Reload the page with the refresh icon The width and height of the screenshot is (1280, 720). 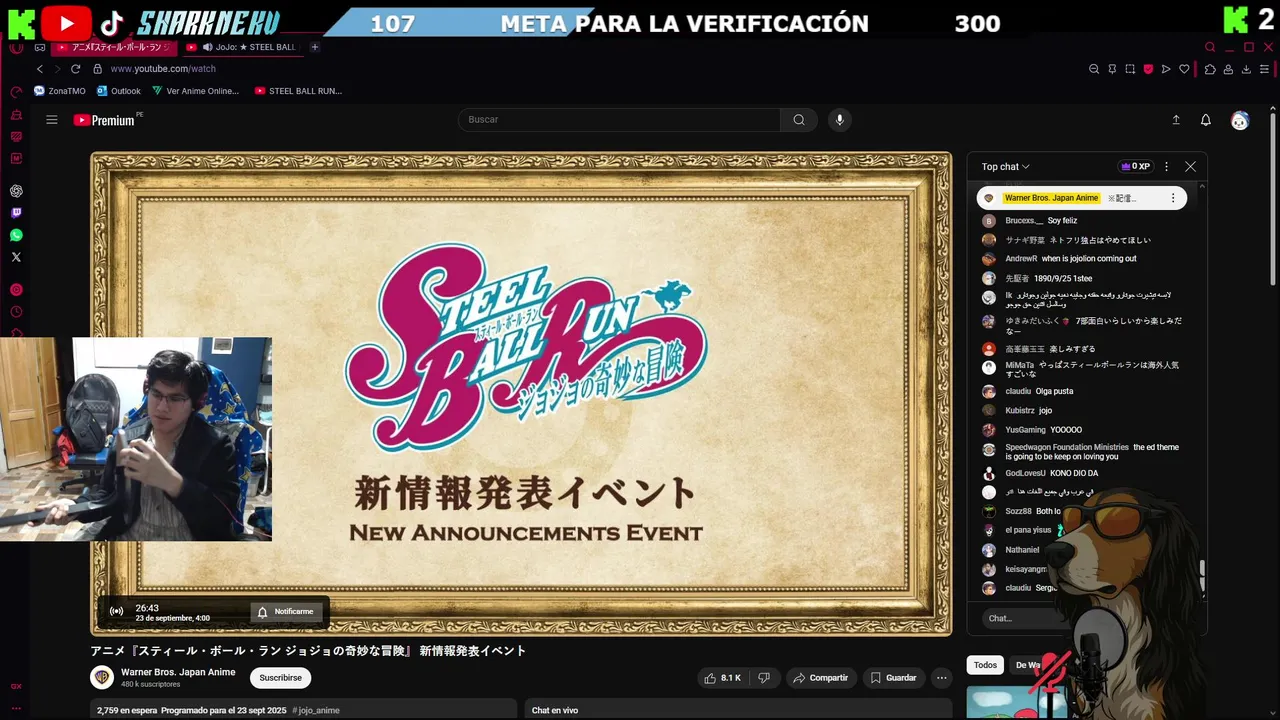click(75, 69)
